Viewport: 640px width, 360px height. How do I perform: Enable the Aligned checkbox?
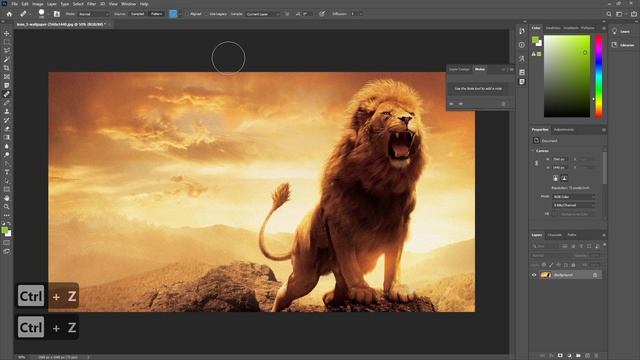[187, 14]
